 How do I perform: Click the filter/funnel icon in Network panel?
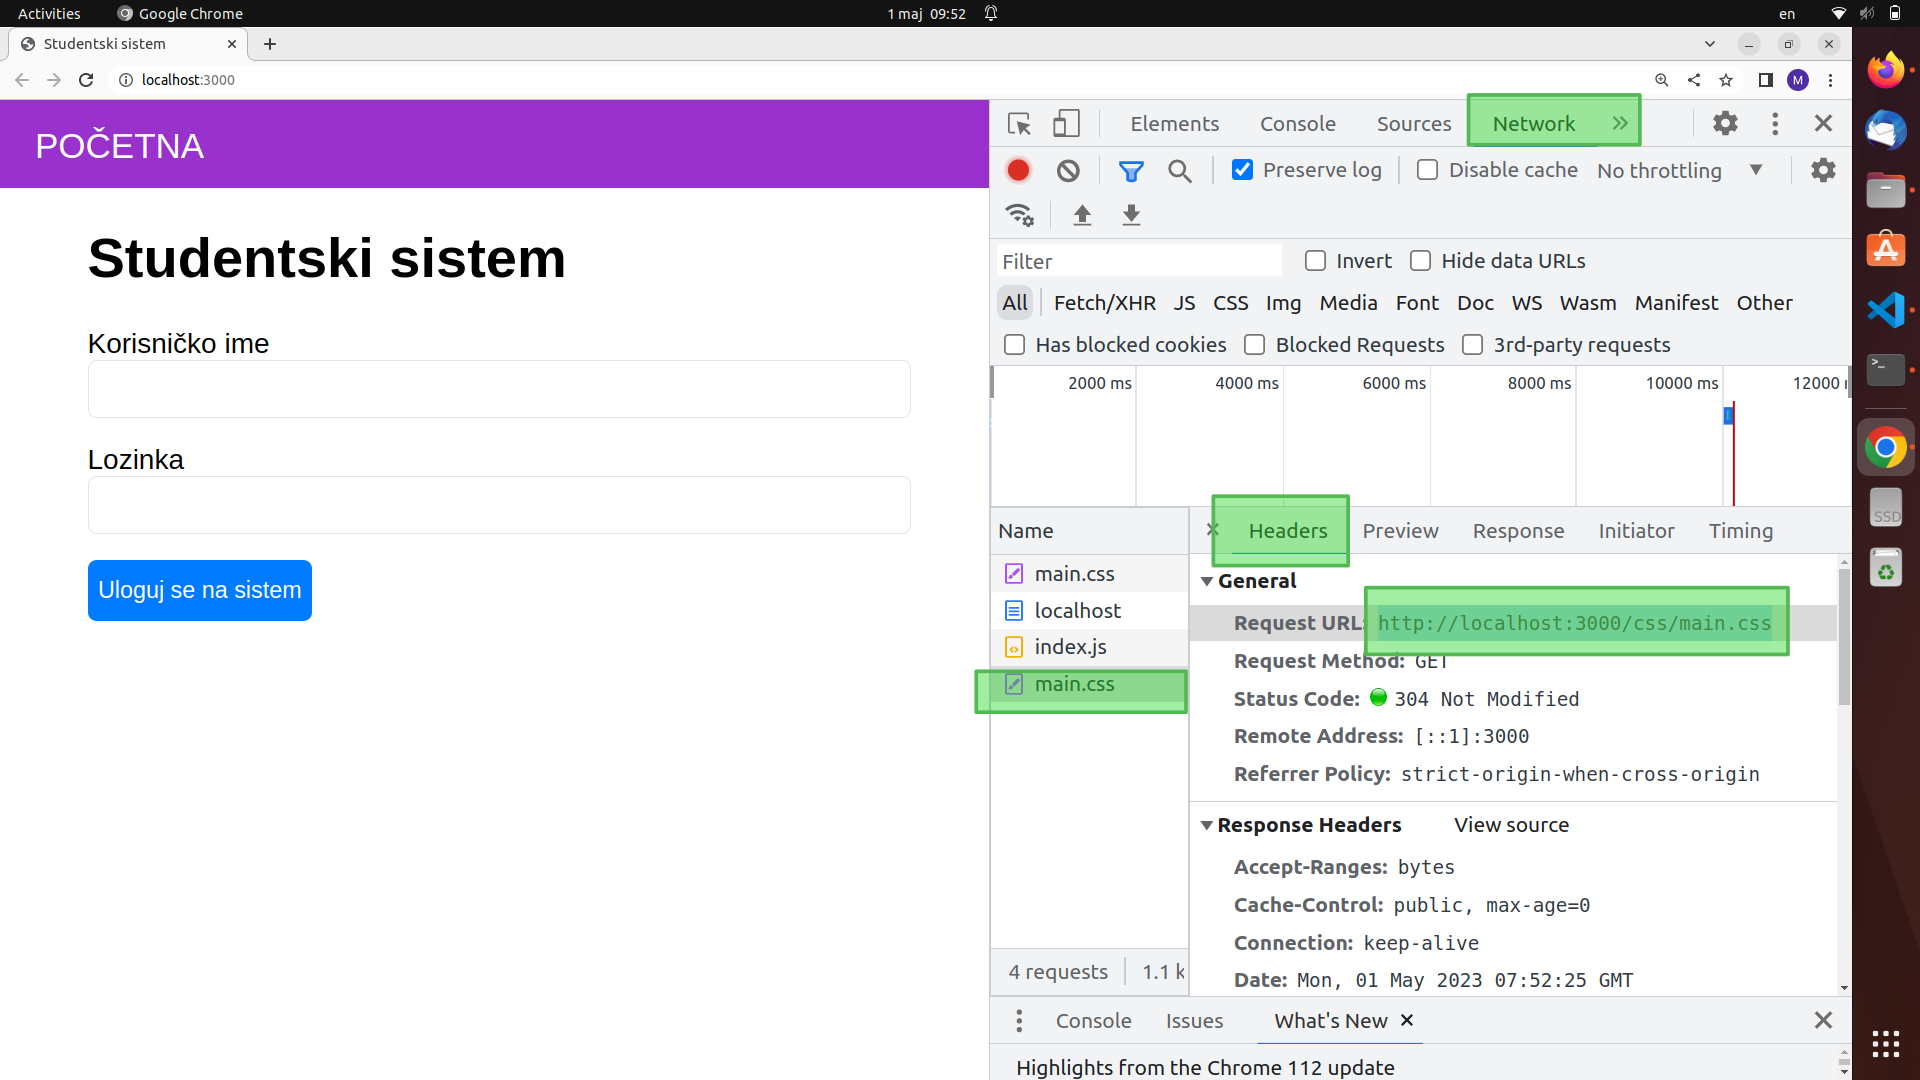(x=1130, y=169)
